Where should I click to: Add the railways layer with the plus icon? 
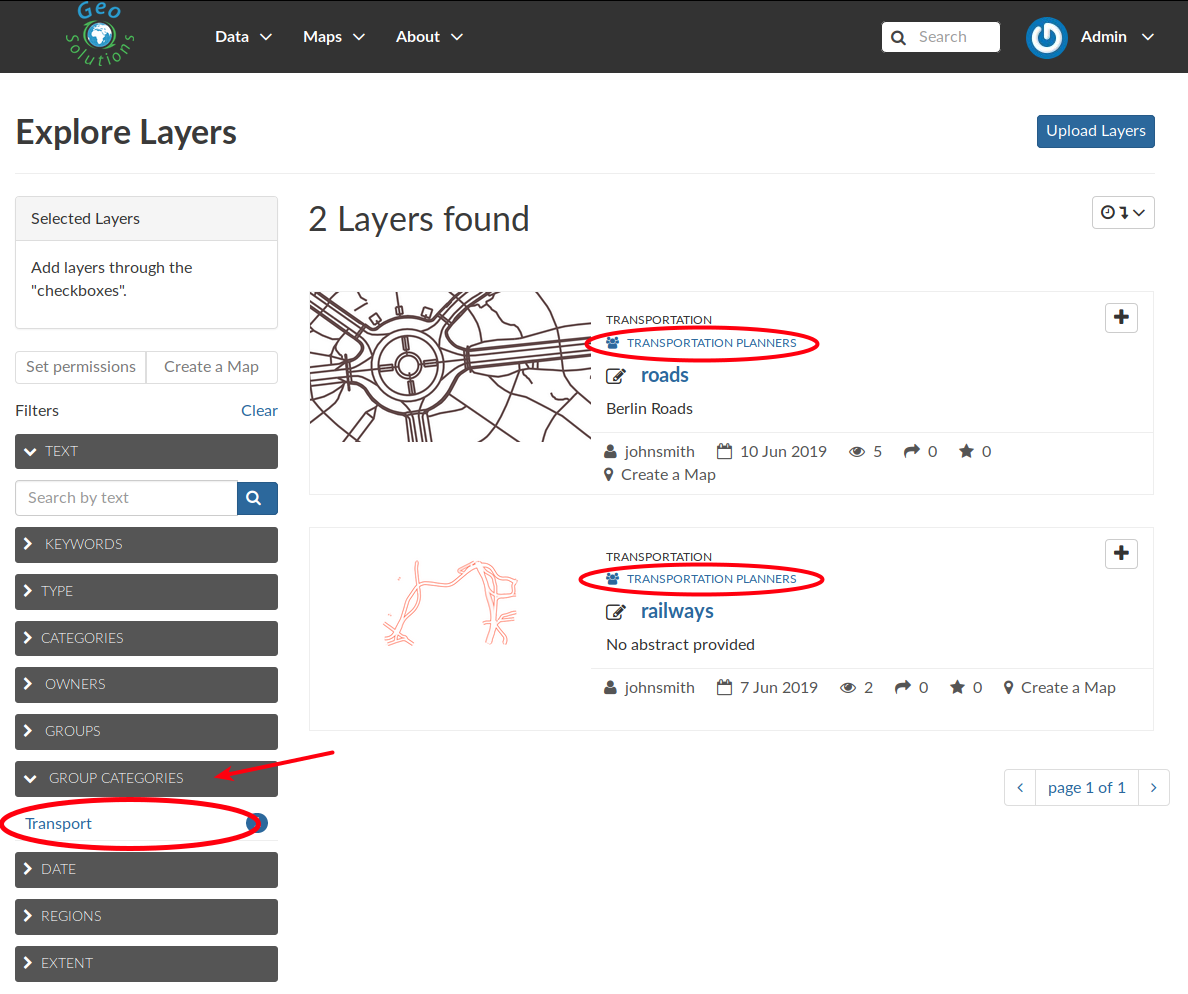coord(1121,554)
